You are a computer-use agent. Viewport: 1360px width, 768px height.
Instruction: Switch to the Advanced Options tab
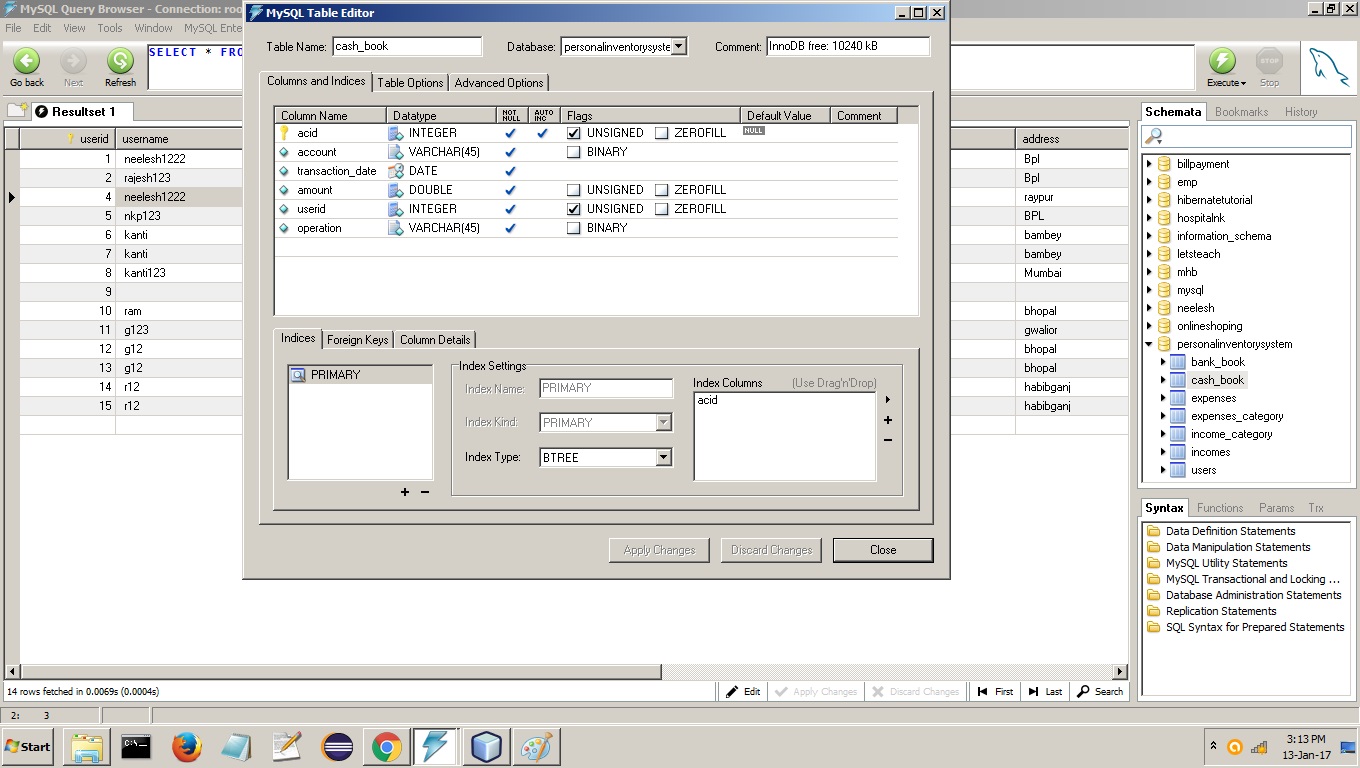tap(499, 83)
